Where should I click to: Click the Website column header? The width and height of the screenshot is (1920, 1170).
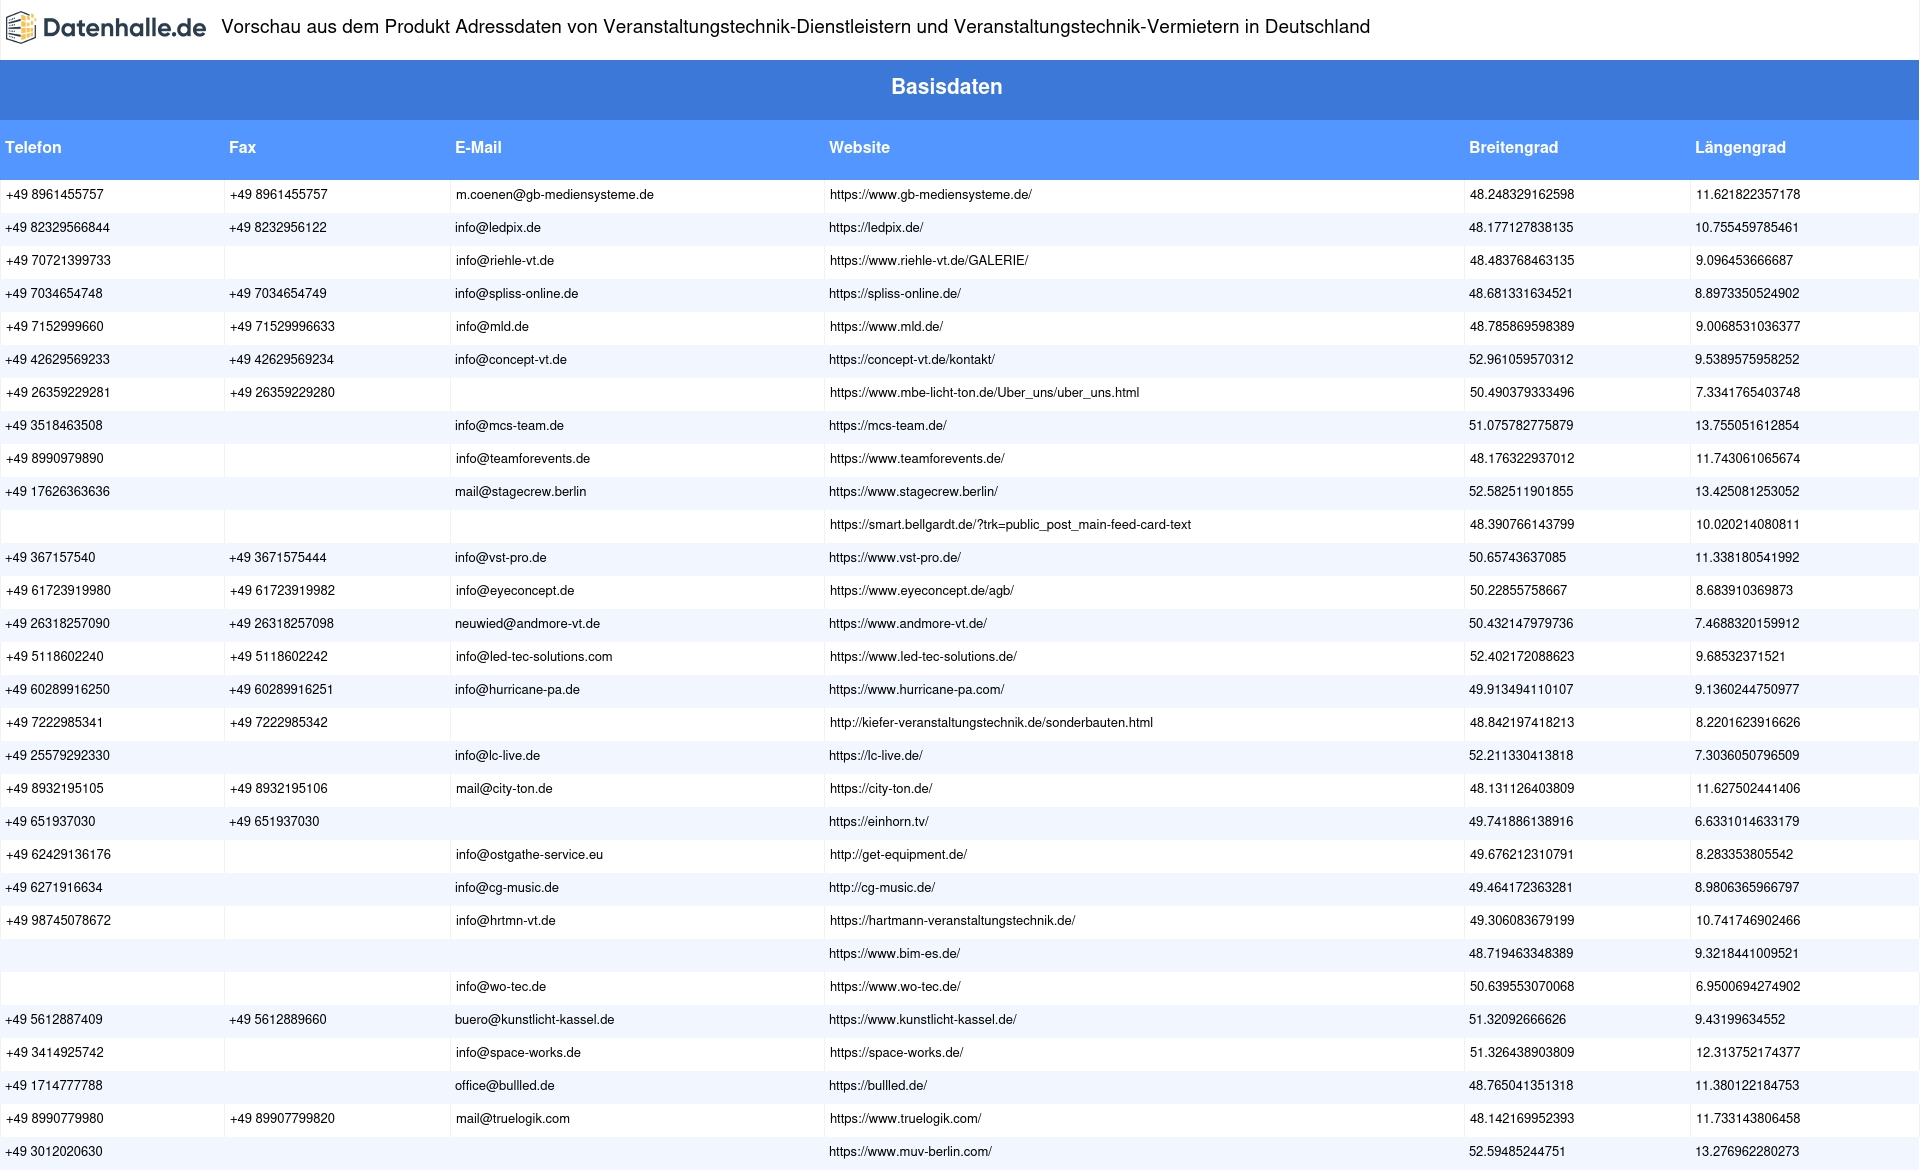point(859,147)
